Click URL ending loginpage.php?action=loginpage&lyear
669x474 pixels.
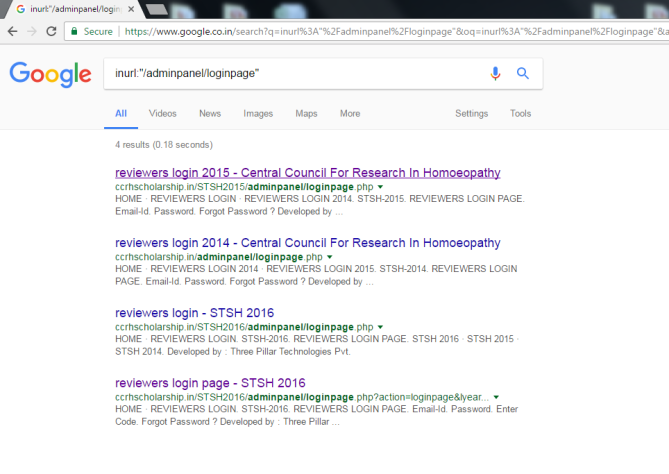click(302, 397)
